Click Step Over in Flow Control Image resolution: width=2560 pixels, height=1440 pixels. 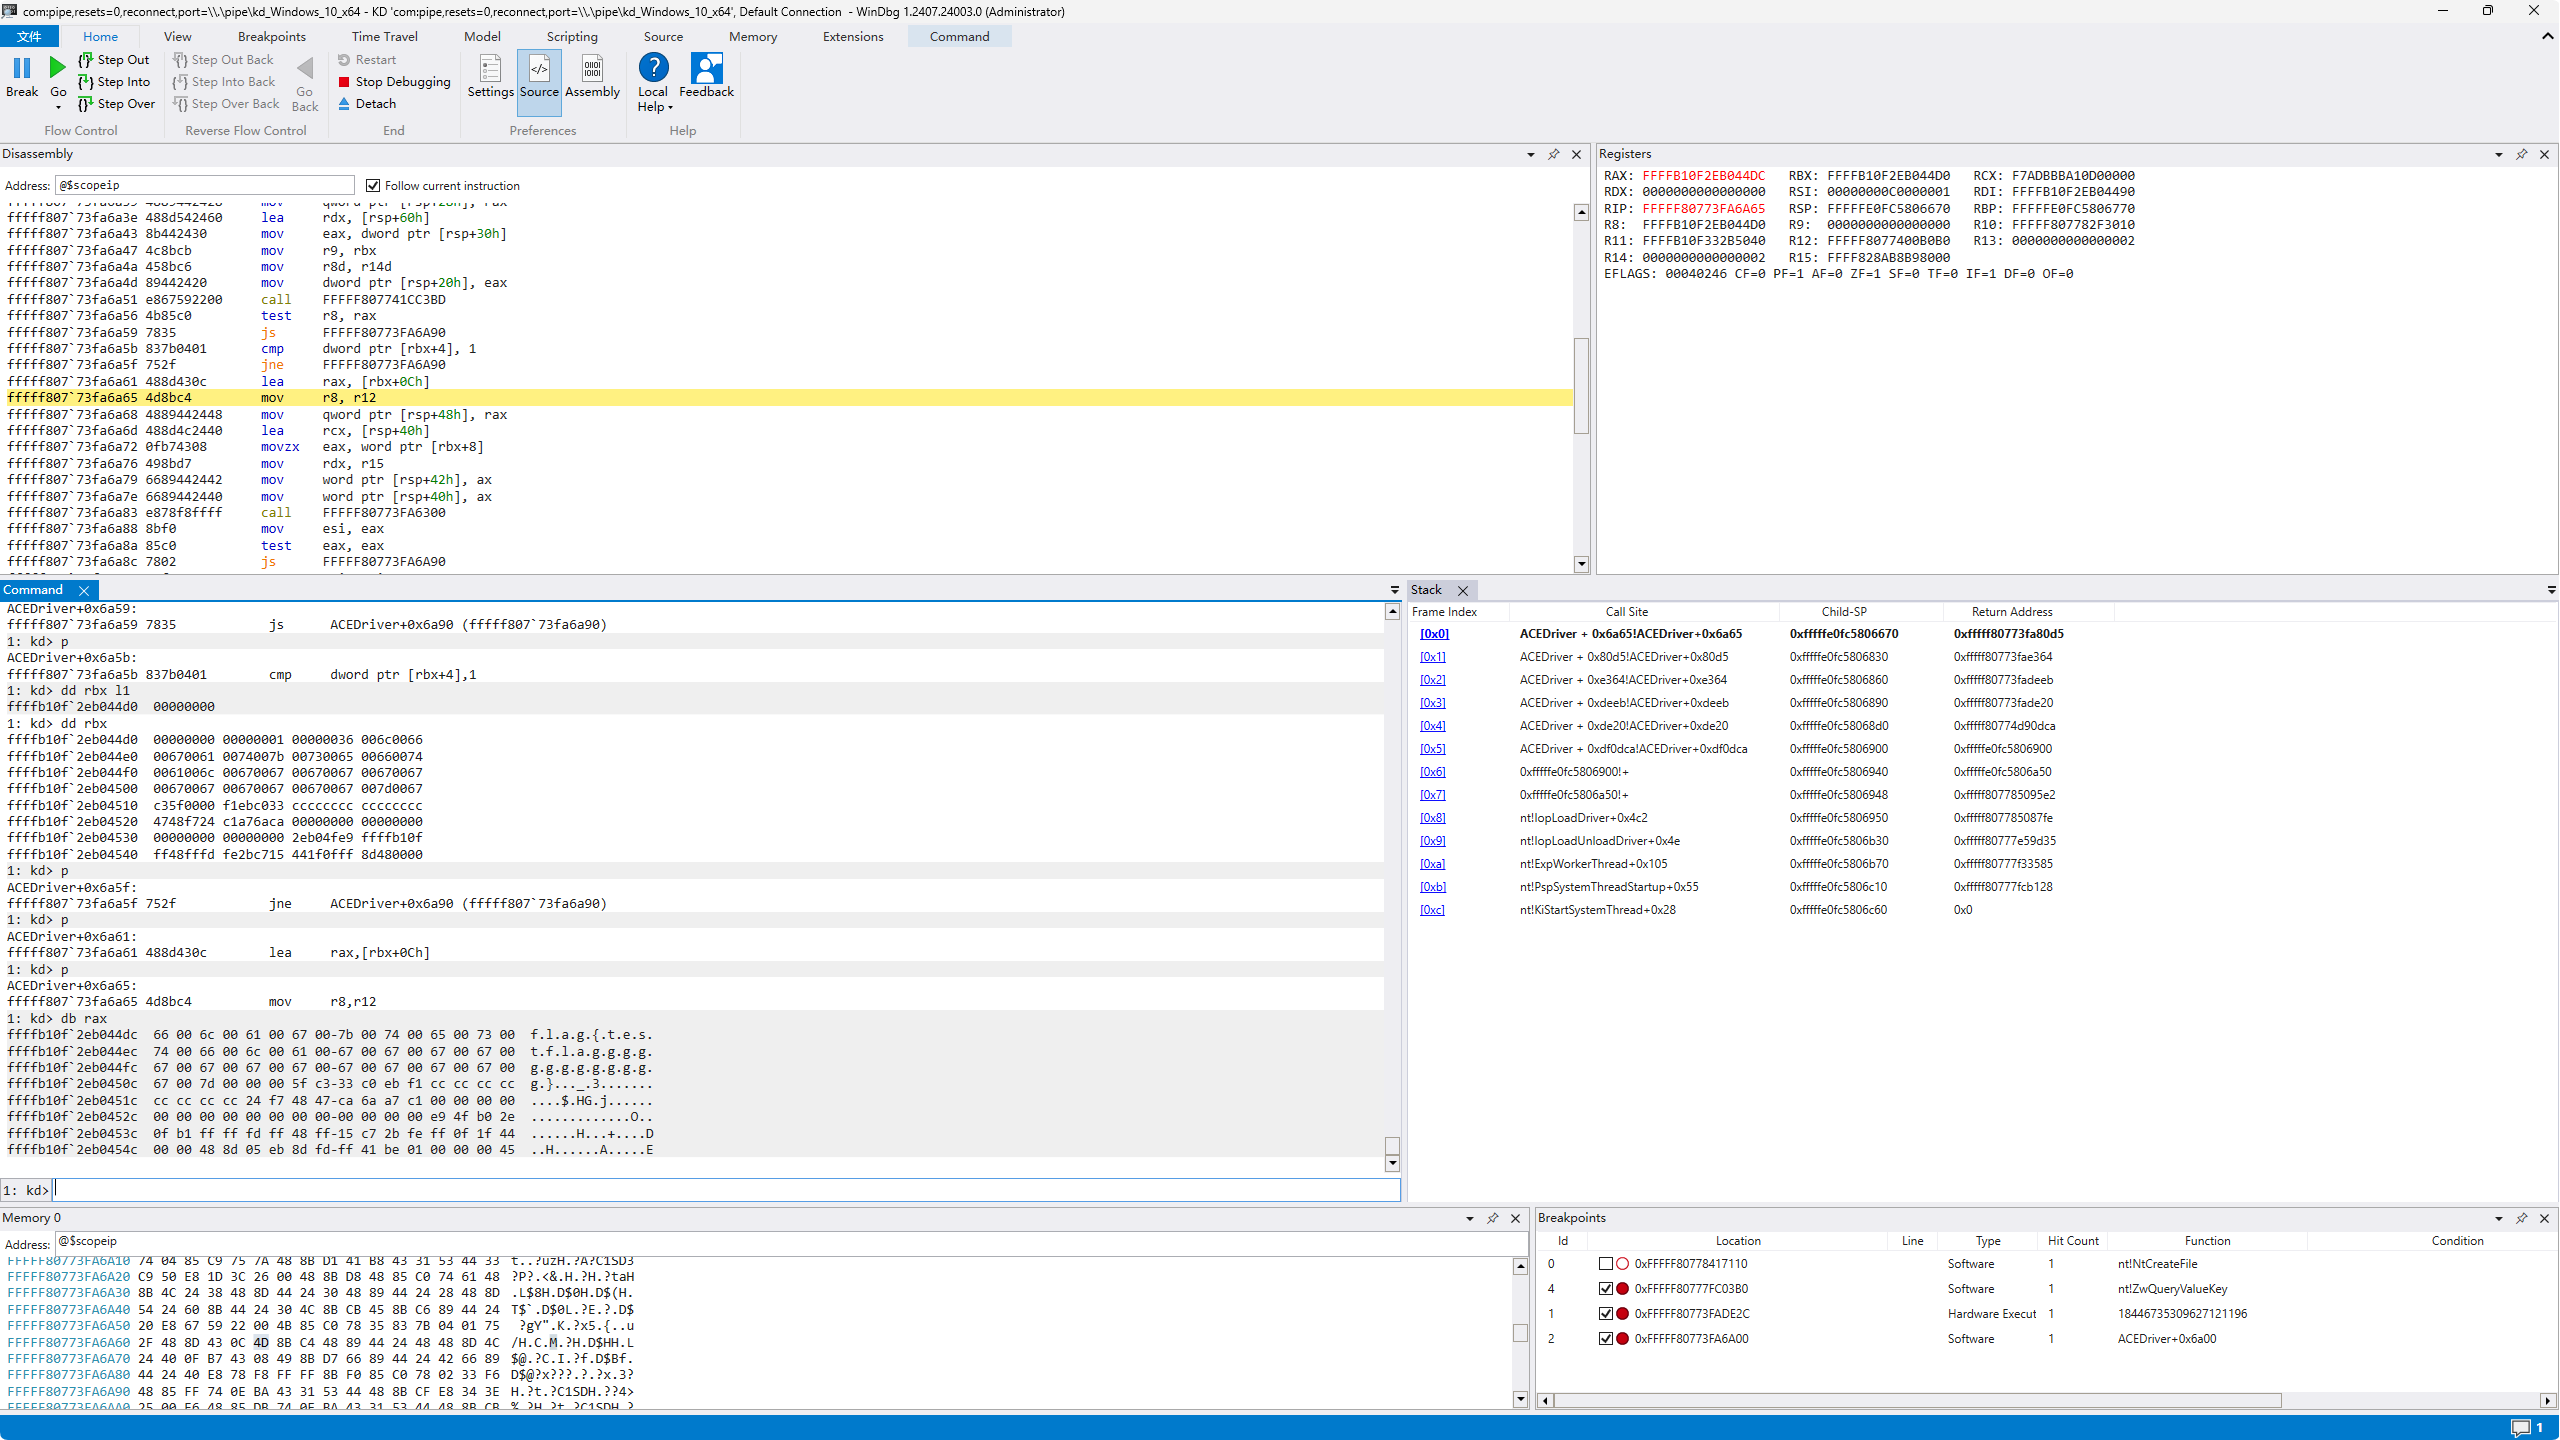pos(116,104)
